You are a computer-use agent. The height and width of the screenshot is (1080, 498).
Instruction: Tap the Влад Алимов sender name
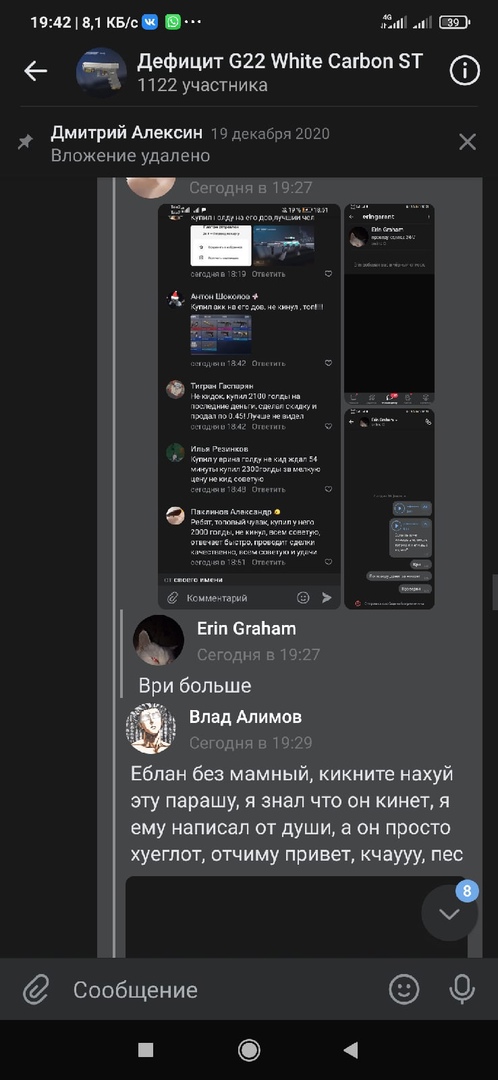click(245, 717)
